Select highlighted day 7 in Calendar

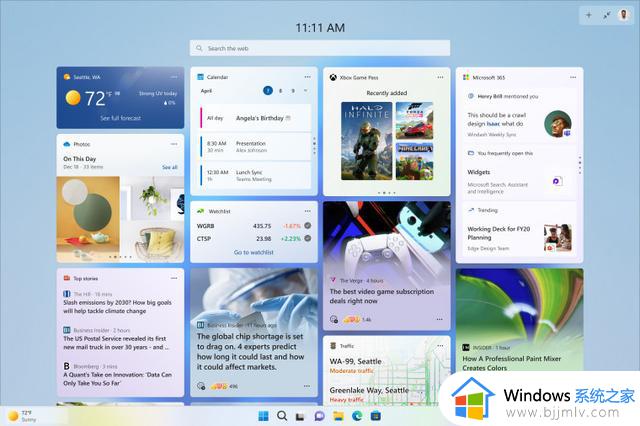coord(268,91)
